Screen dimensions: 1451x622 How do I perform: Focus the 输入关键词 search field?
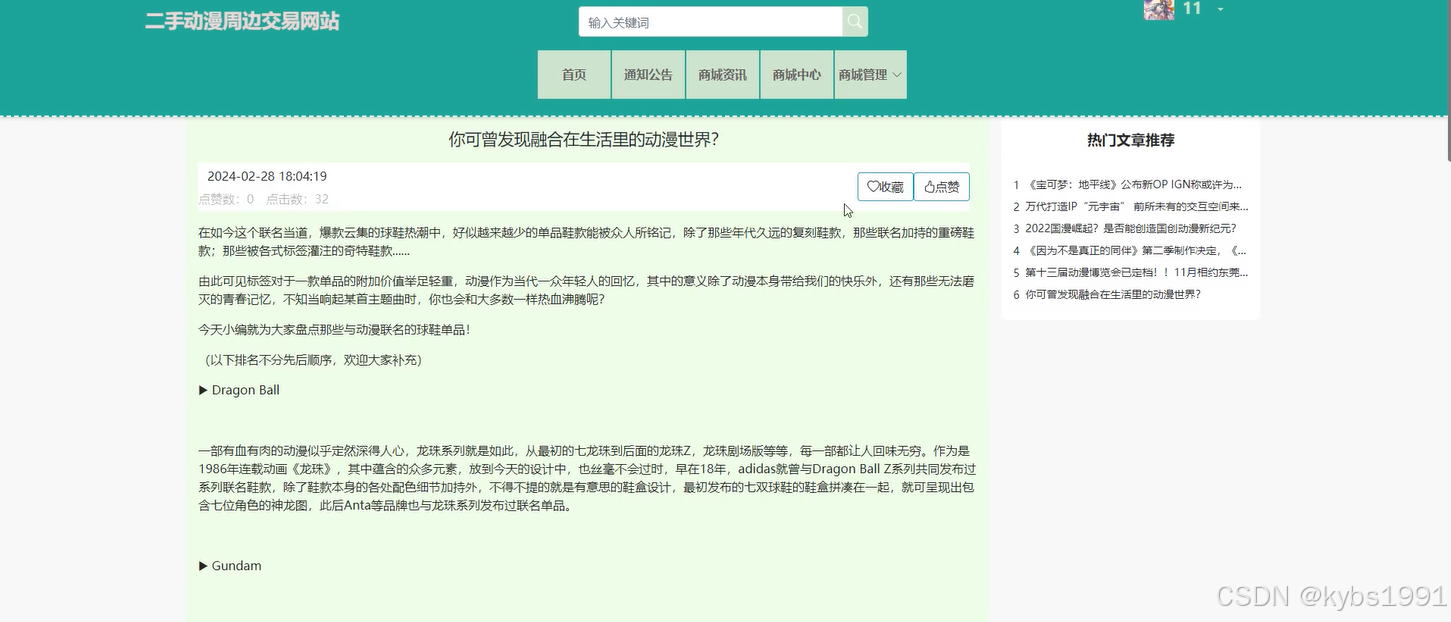711,22
